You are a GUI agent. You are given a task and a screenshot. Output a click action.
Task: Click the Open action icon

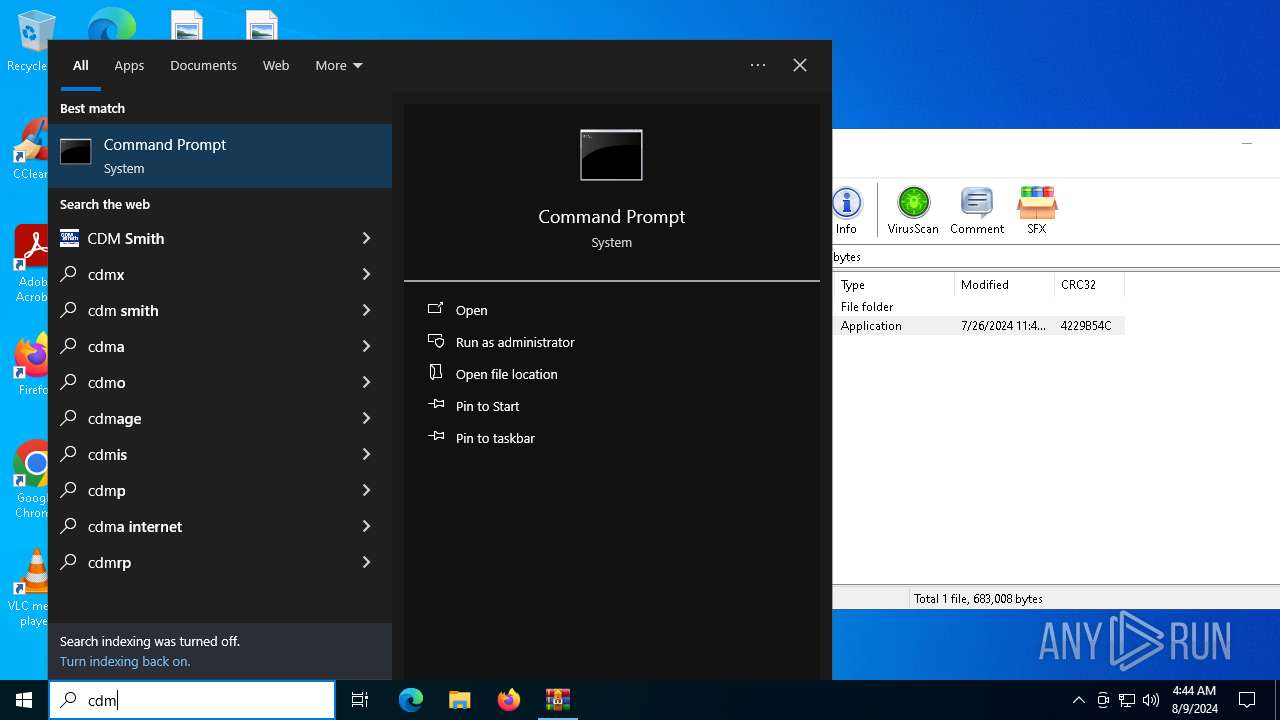[436, 310]
